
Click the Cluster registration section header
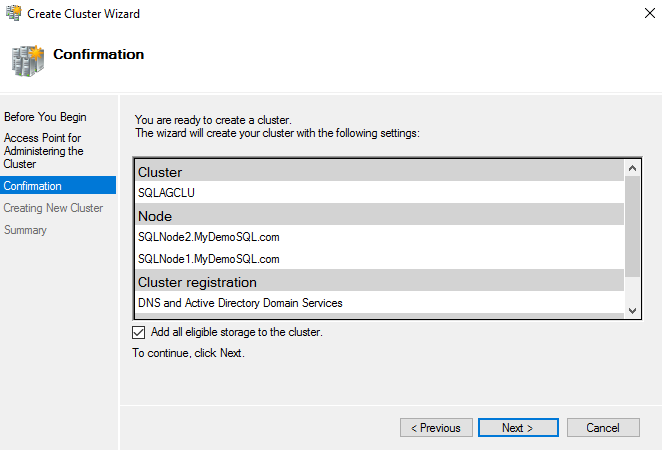(197, 282)
